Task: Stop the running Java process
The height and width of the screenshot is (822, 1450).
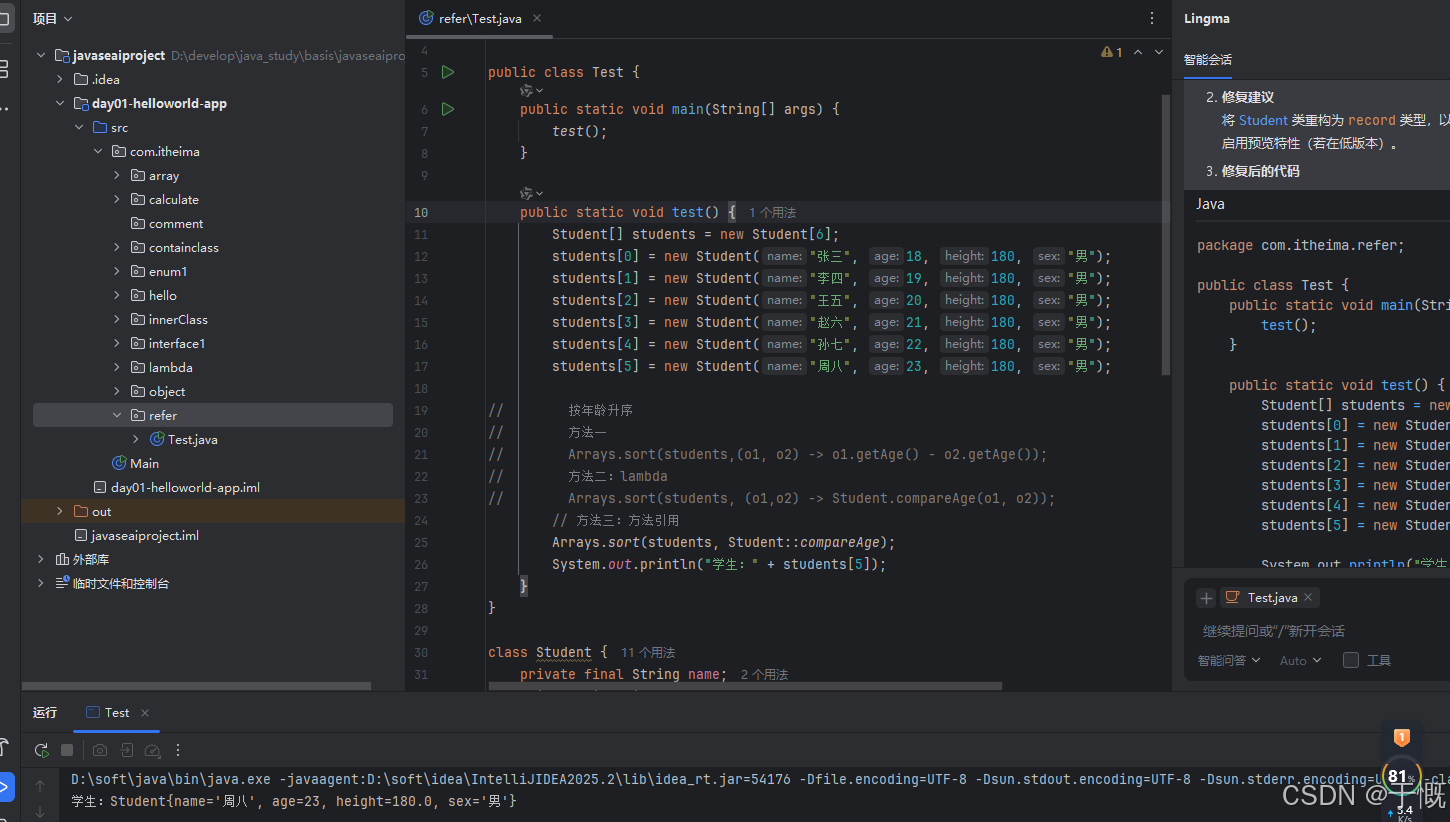Action: pyautogui.click(x=66, y=750)
